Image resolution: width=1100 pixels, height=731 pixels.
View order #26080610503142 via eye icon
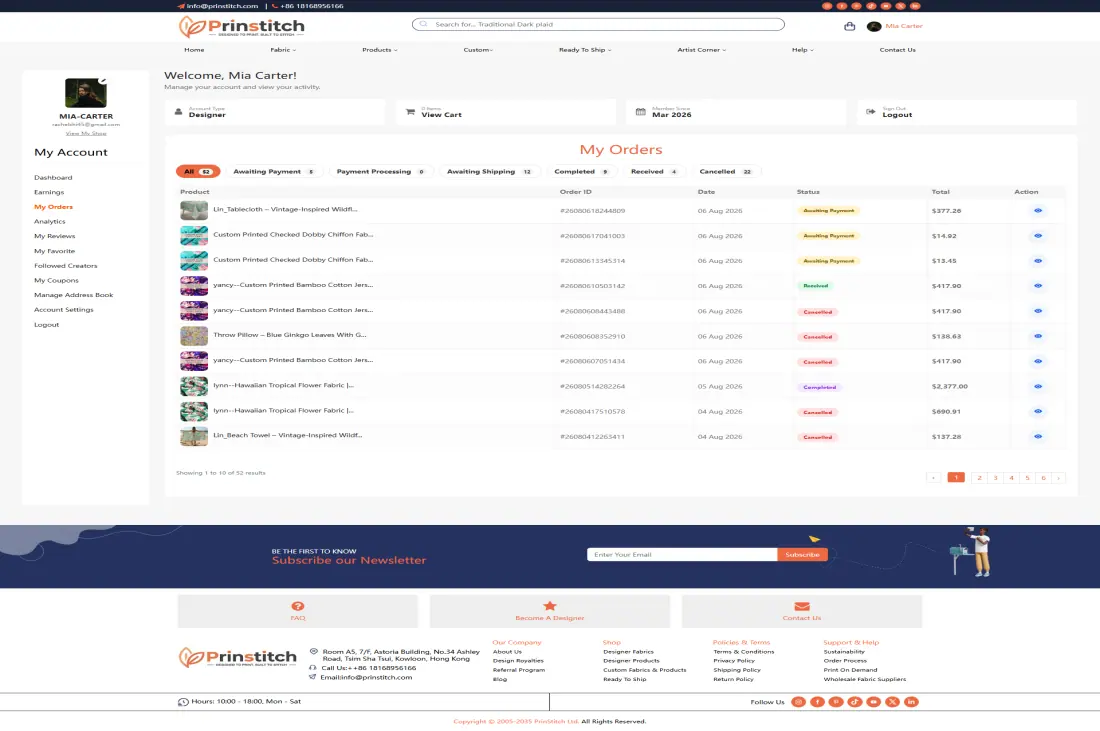[x=1038, y=286]
